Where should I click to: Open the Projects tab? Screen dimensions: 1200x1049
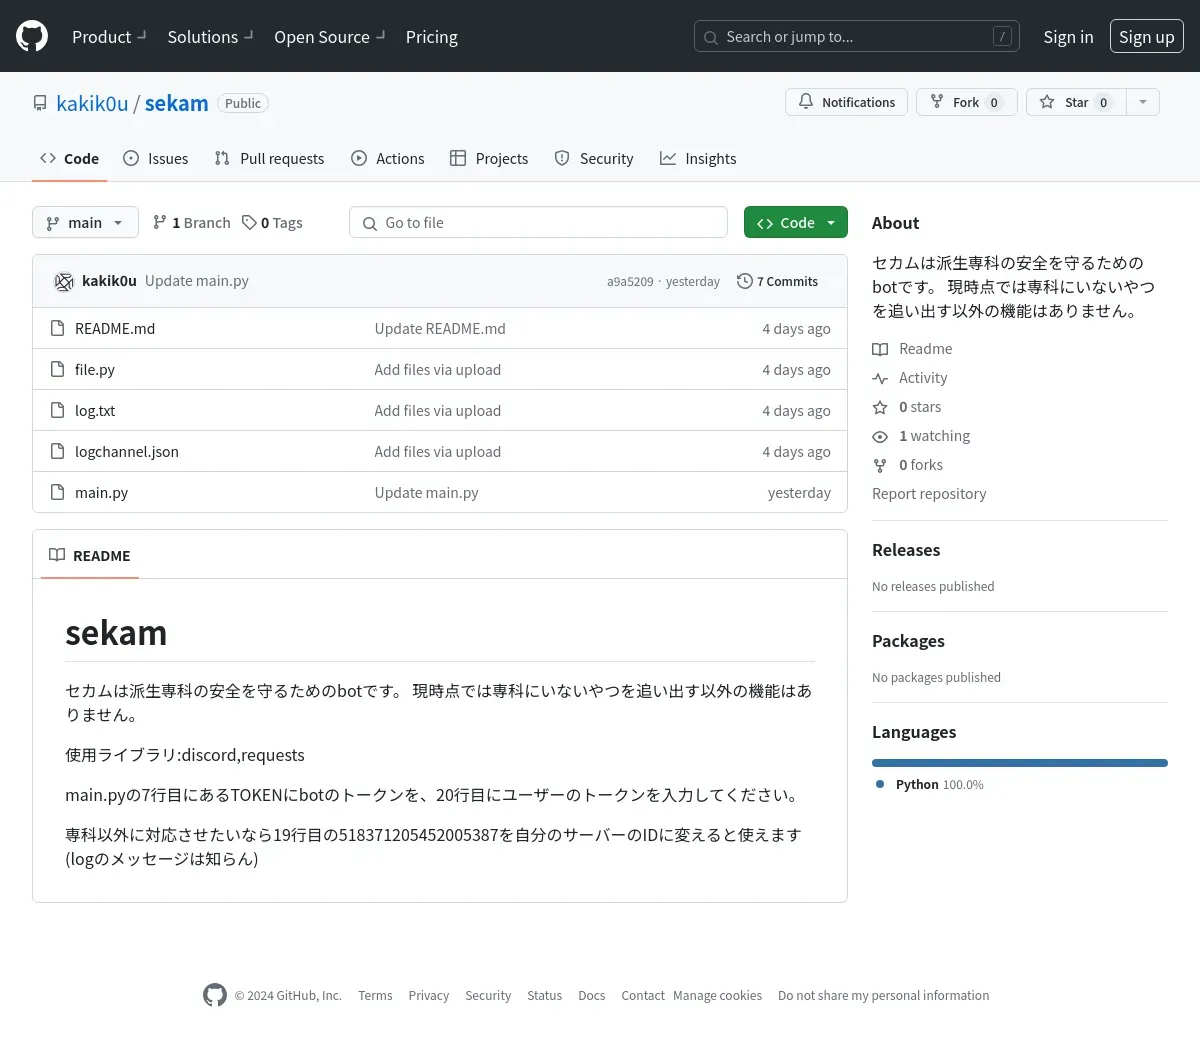click(x=489, y=158)
